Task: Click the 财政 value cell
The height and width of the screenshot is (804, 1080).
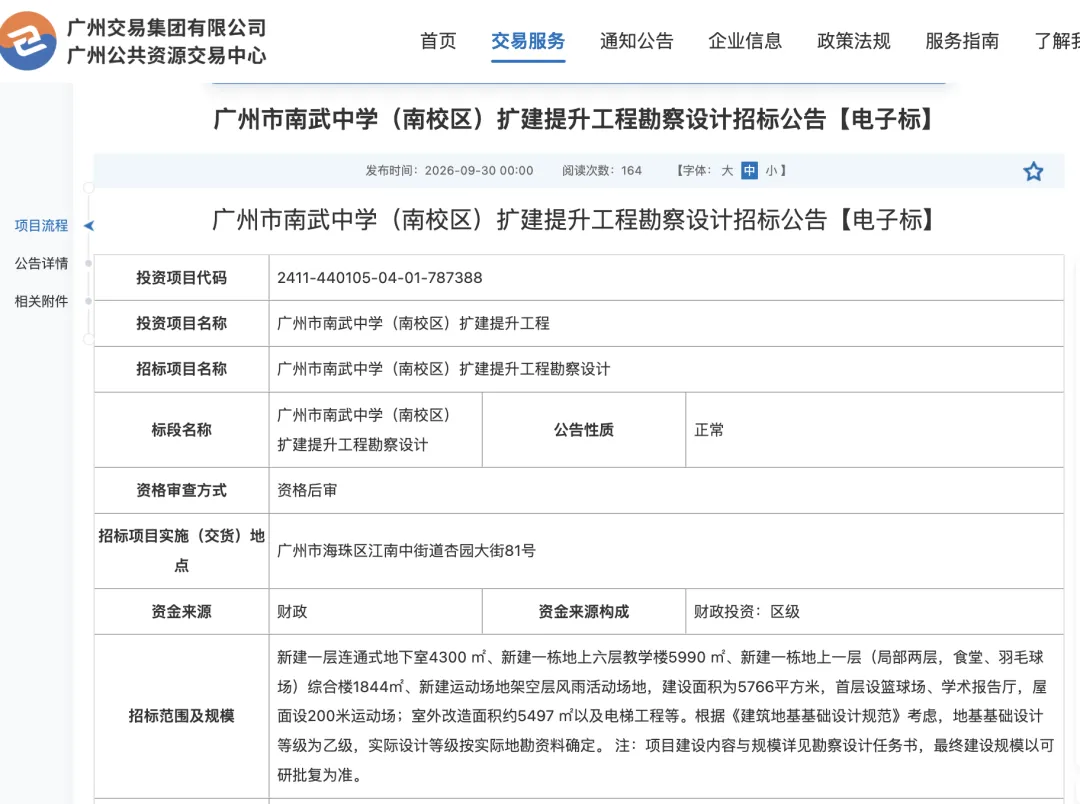Action: pos(375,612)
